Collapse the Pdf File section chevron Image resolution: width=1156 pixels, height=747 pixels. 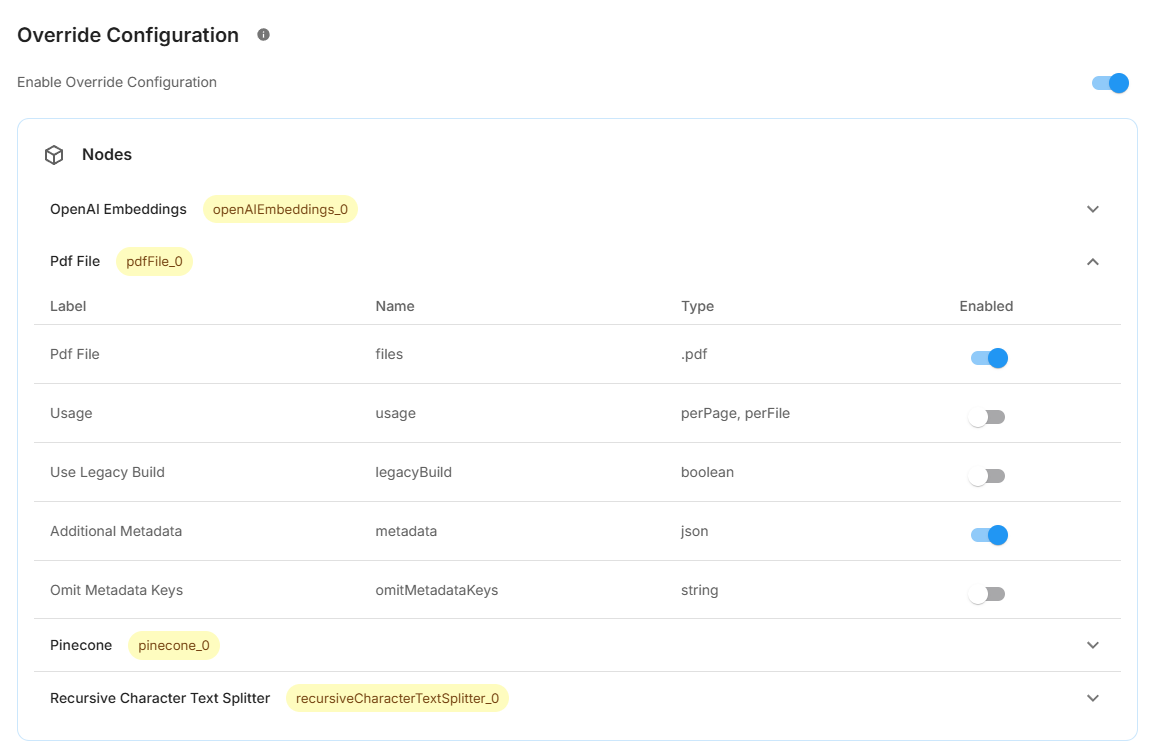click(x=1093, y=262)
